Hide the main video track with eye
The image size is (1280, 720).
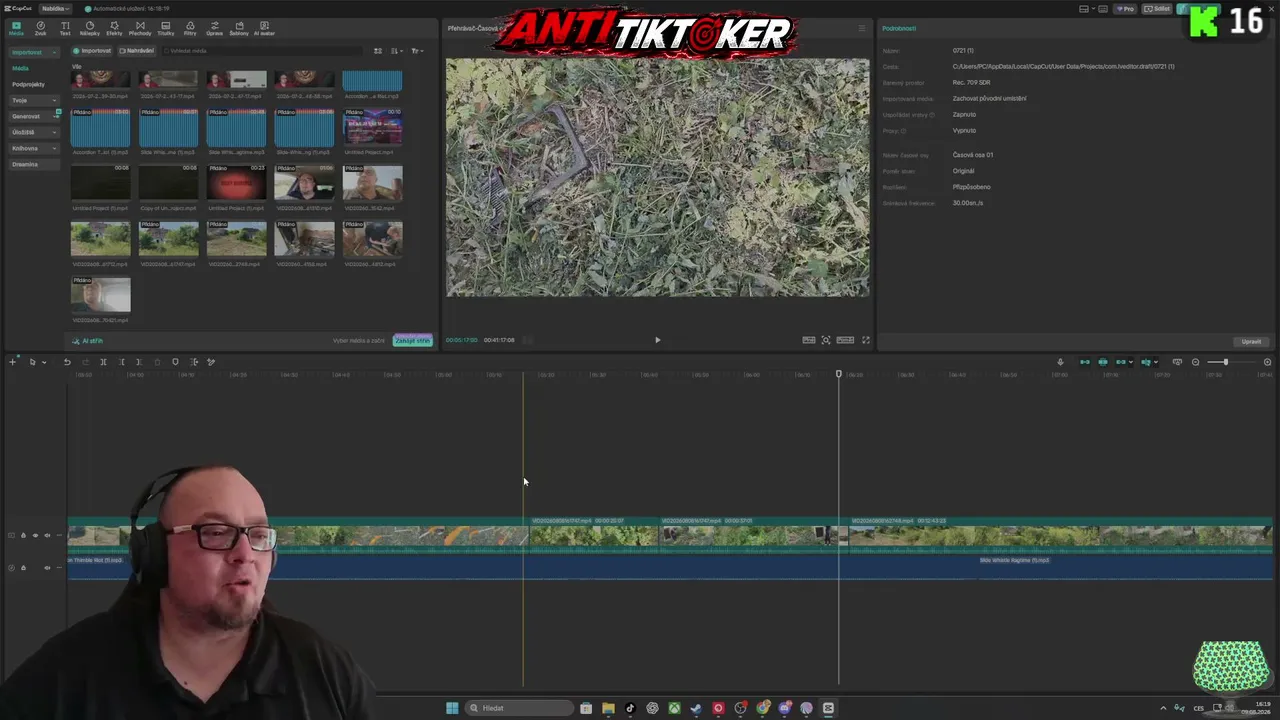click(35, 536)
